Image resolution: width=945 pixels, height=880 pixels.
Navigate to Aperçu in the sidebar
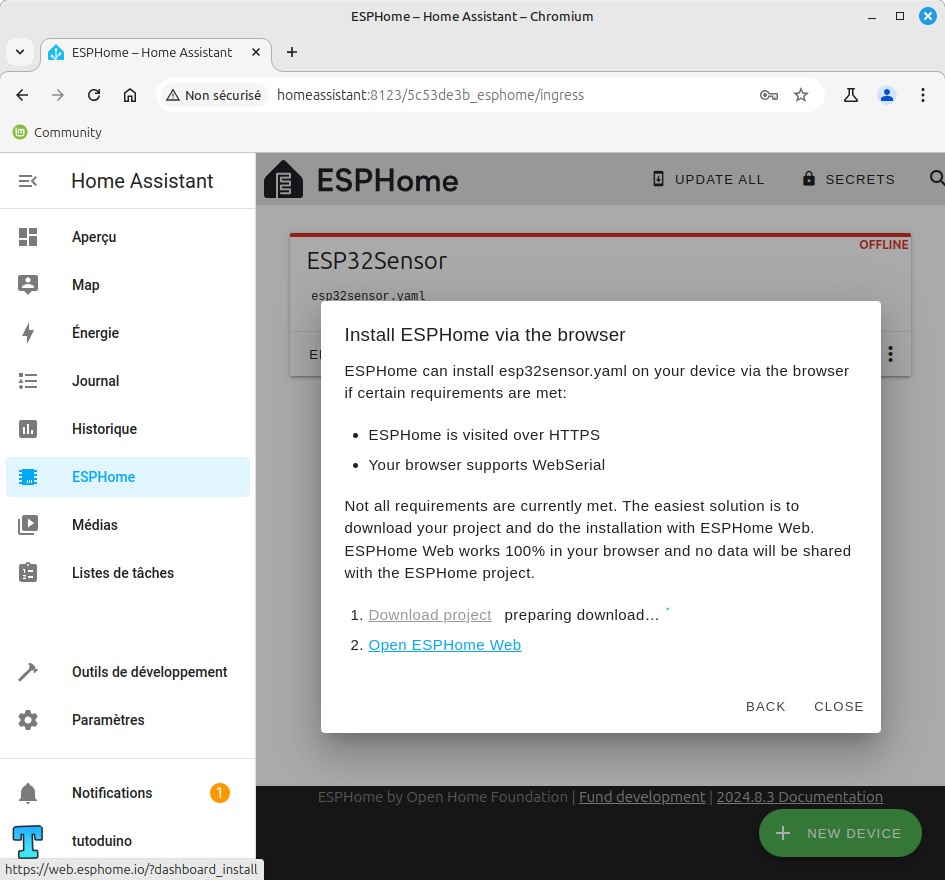point(94,237)
